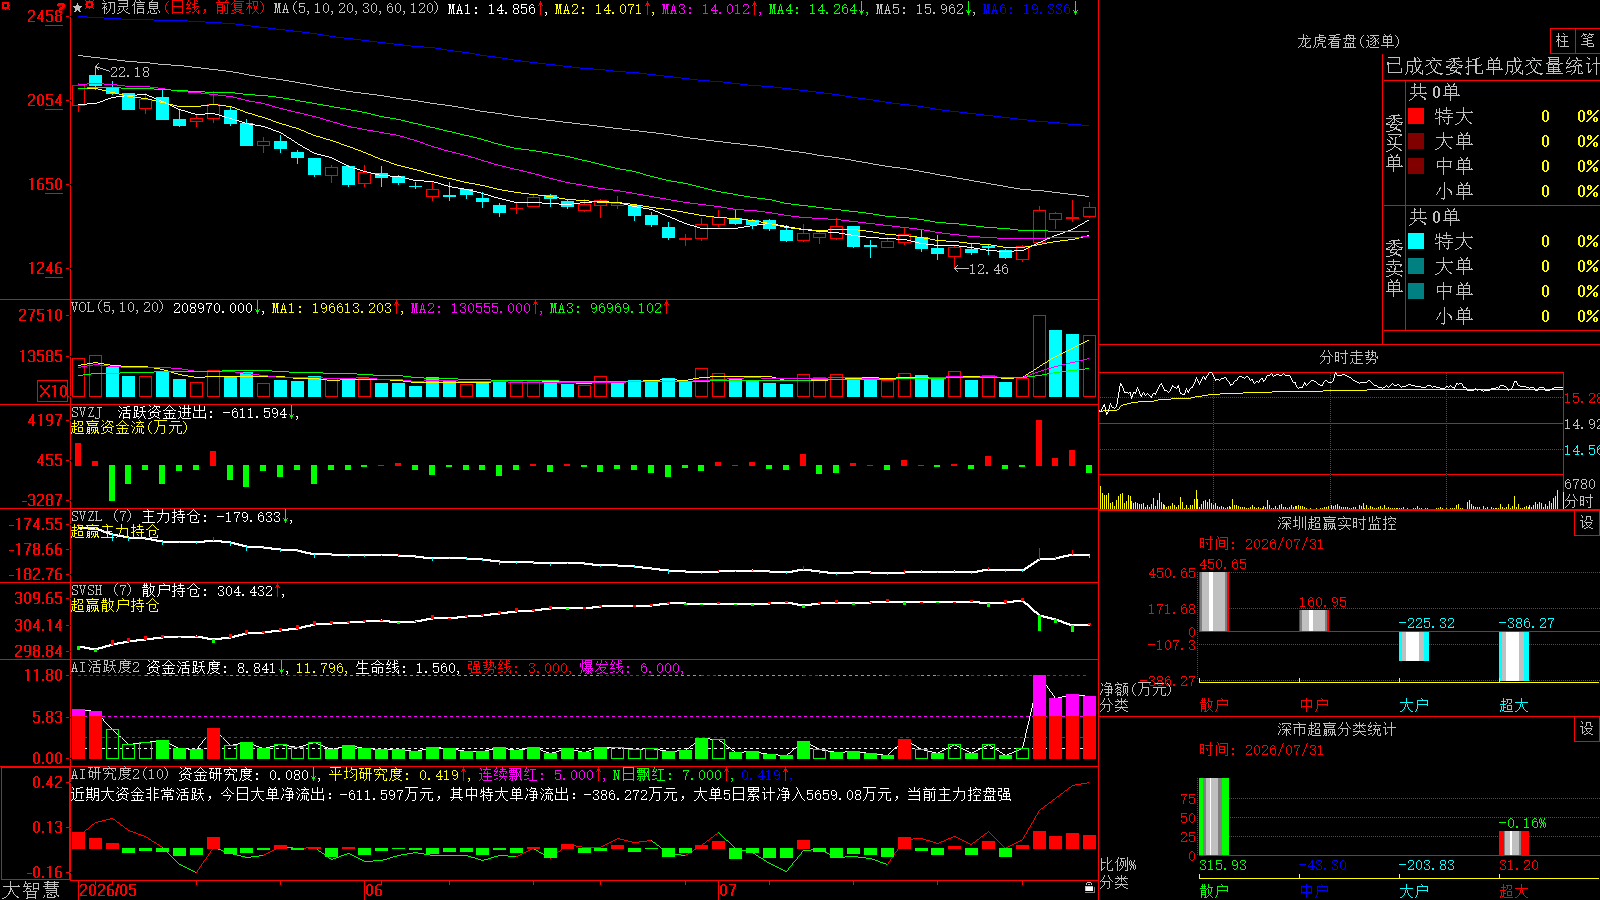Click the 超赢散户持仓 label

click(115, 605)
